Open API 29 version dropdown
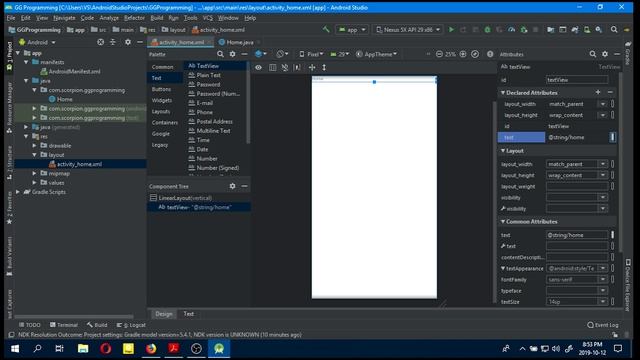Image resolution: width=640 pixels, height=360 pixels. [x=340, y=54]
